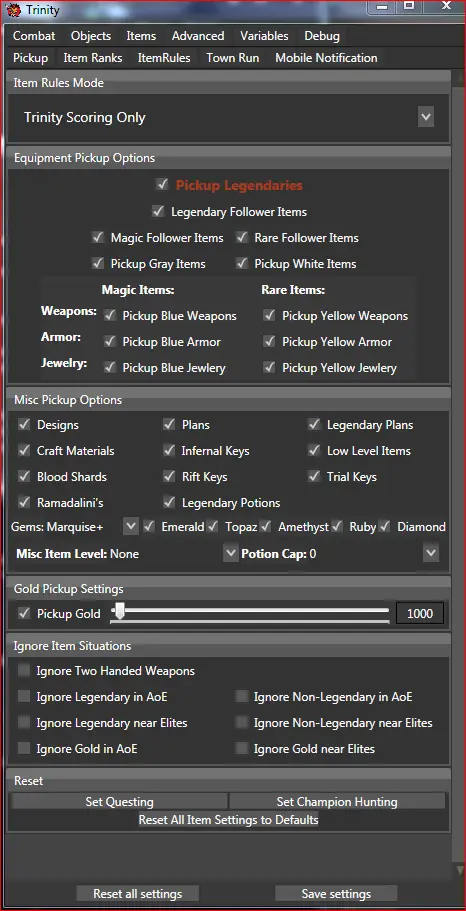Open the Potion Cap dropdown
Image resolution: width=466 pixels, height=911 pixels.
coord(431,553)
